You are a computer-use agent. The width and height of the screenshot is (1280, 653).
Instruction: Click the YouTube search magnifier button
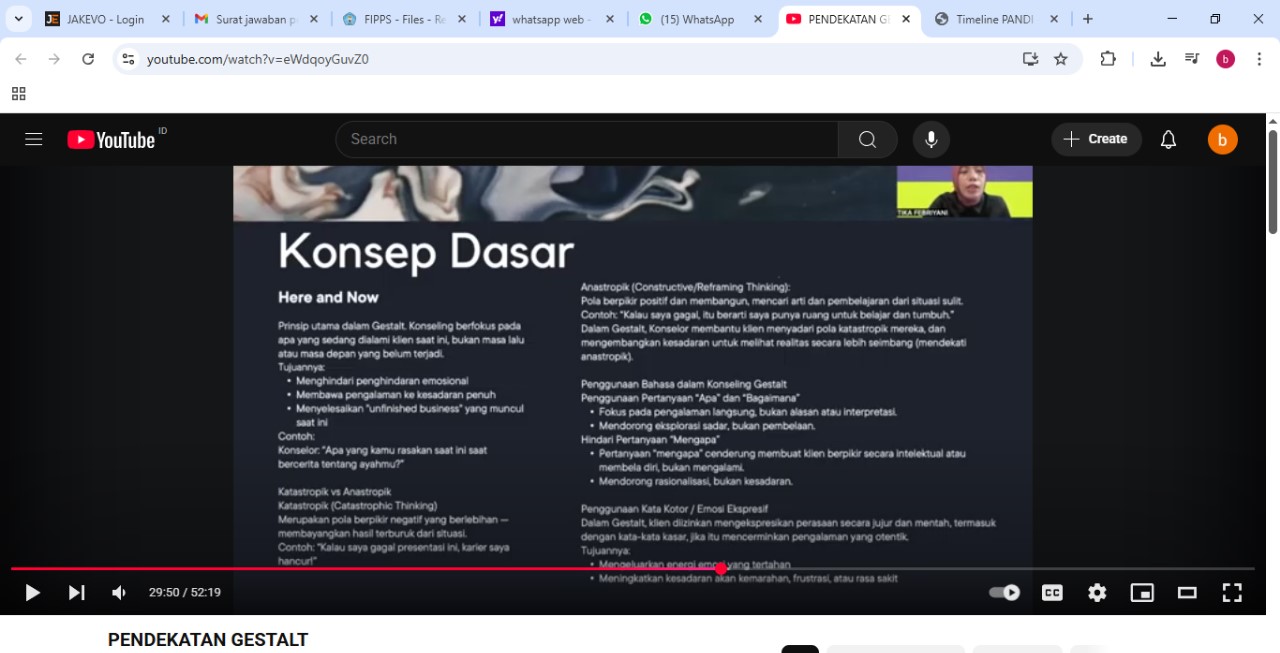click(867, 139)
